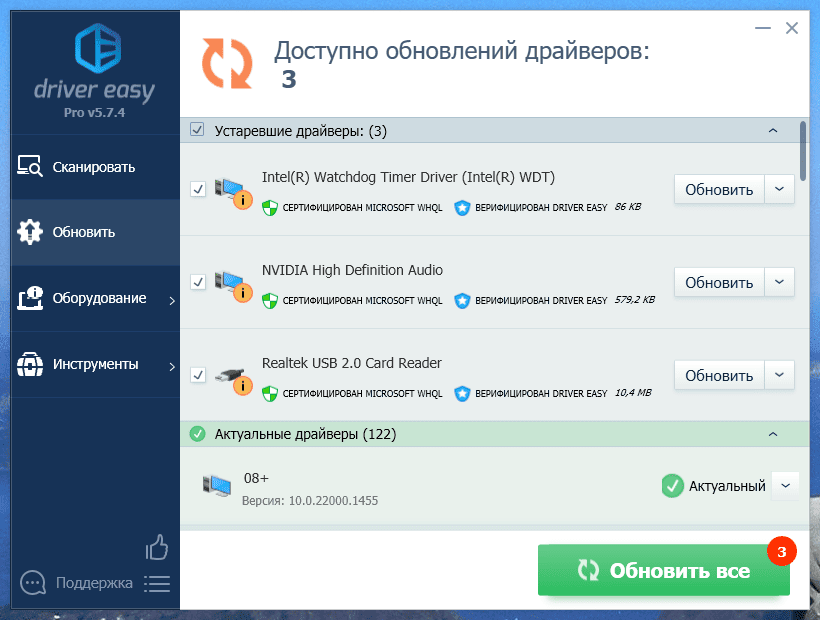Click the vertical scrollbar of driver list
Screen dimensions: 820x620
tap(803, 148)
